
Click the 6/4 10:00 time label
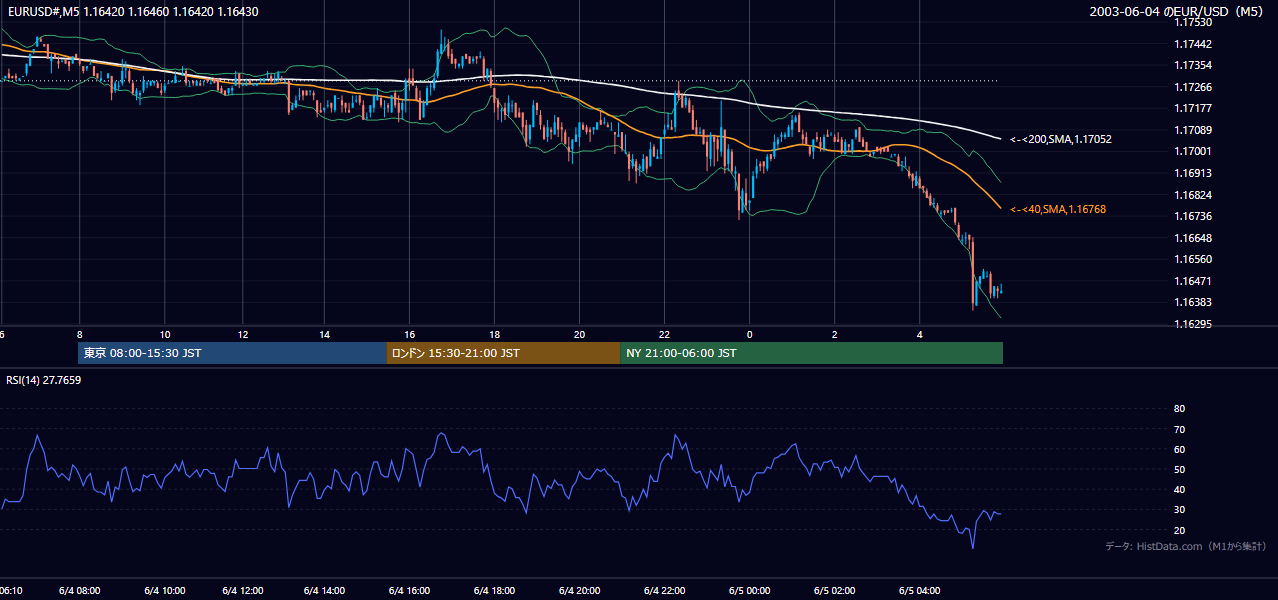[x=164, y=590]
